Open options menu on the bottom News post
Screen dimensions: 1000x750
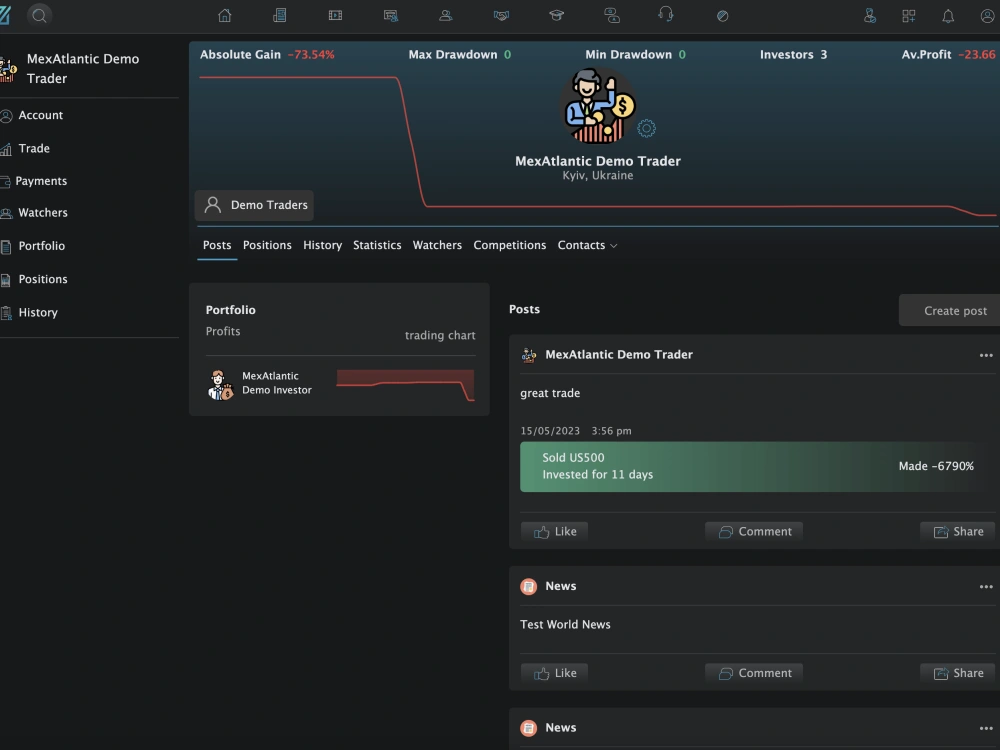[986, 728]
